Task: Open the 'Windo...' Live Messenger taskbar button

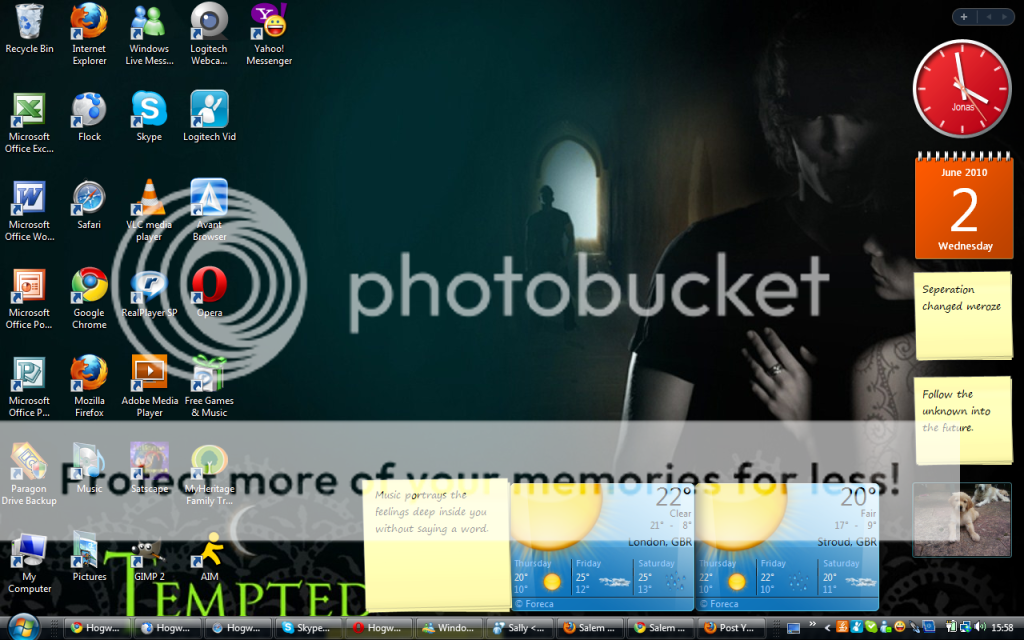Action: point(450,628)
